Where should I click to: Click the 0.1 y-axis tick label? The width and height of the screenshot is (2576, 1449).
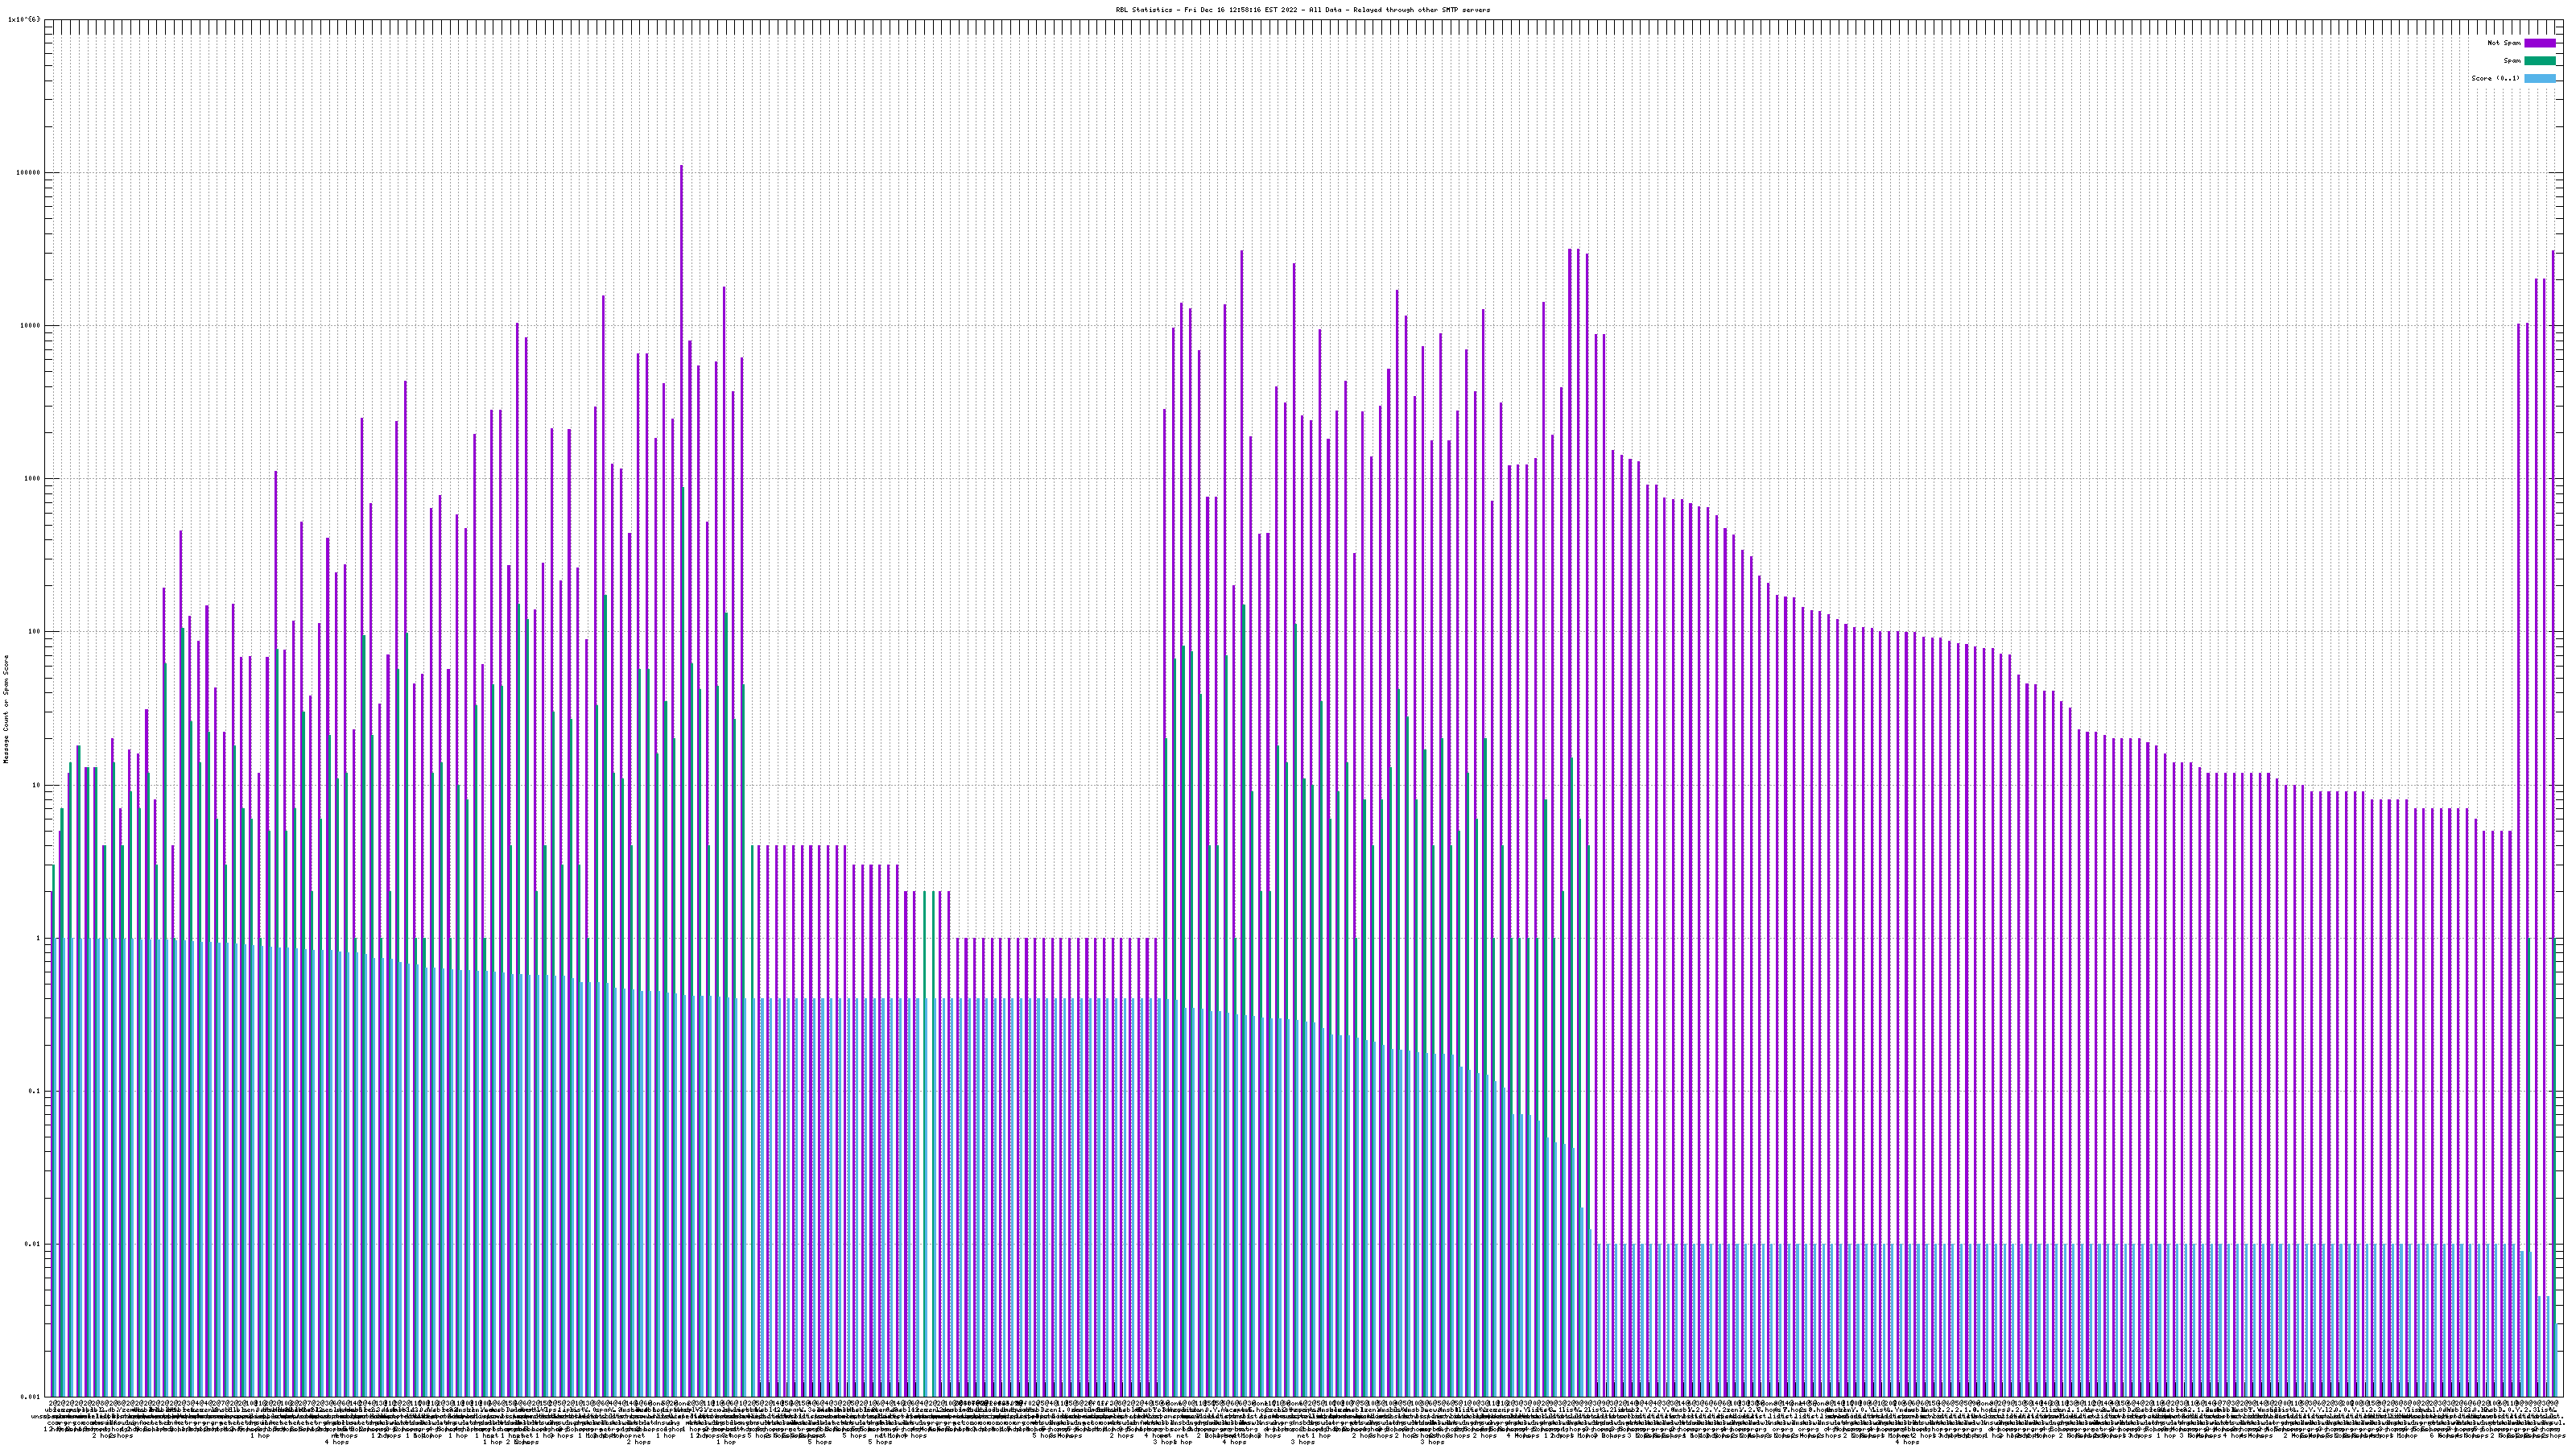(x=34, y=1091)
